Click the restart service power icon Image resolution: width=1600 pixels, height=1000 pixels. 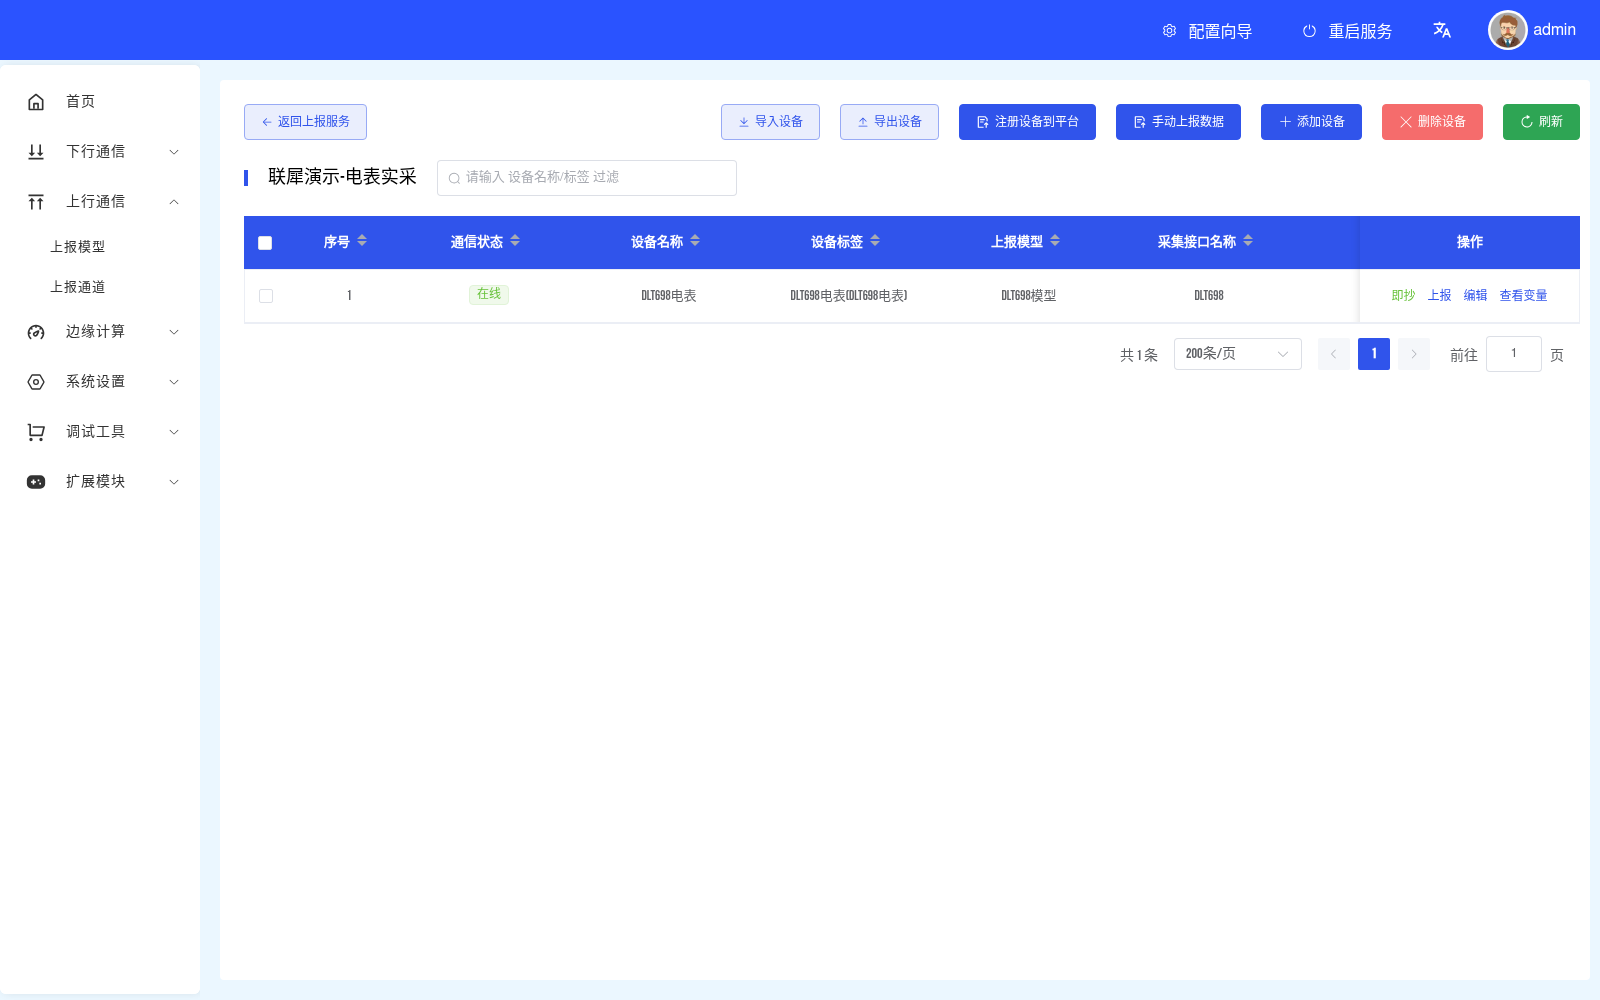[1309, 31]
